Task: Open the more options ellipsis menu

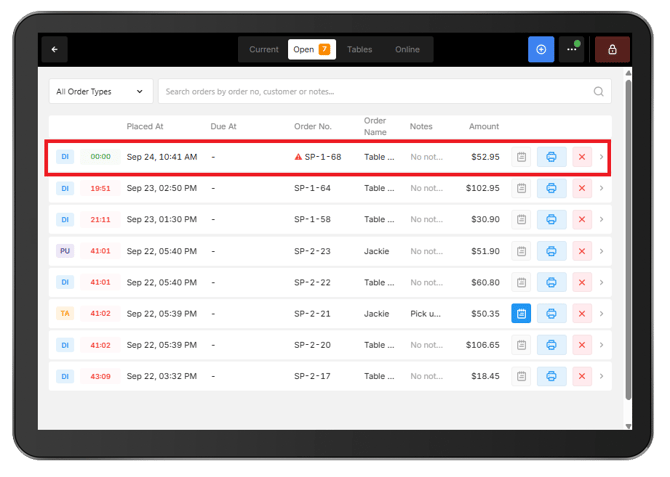Action: click(572, 50)
